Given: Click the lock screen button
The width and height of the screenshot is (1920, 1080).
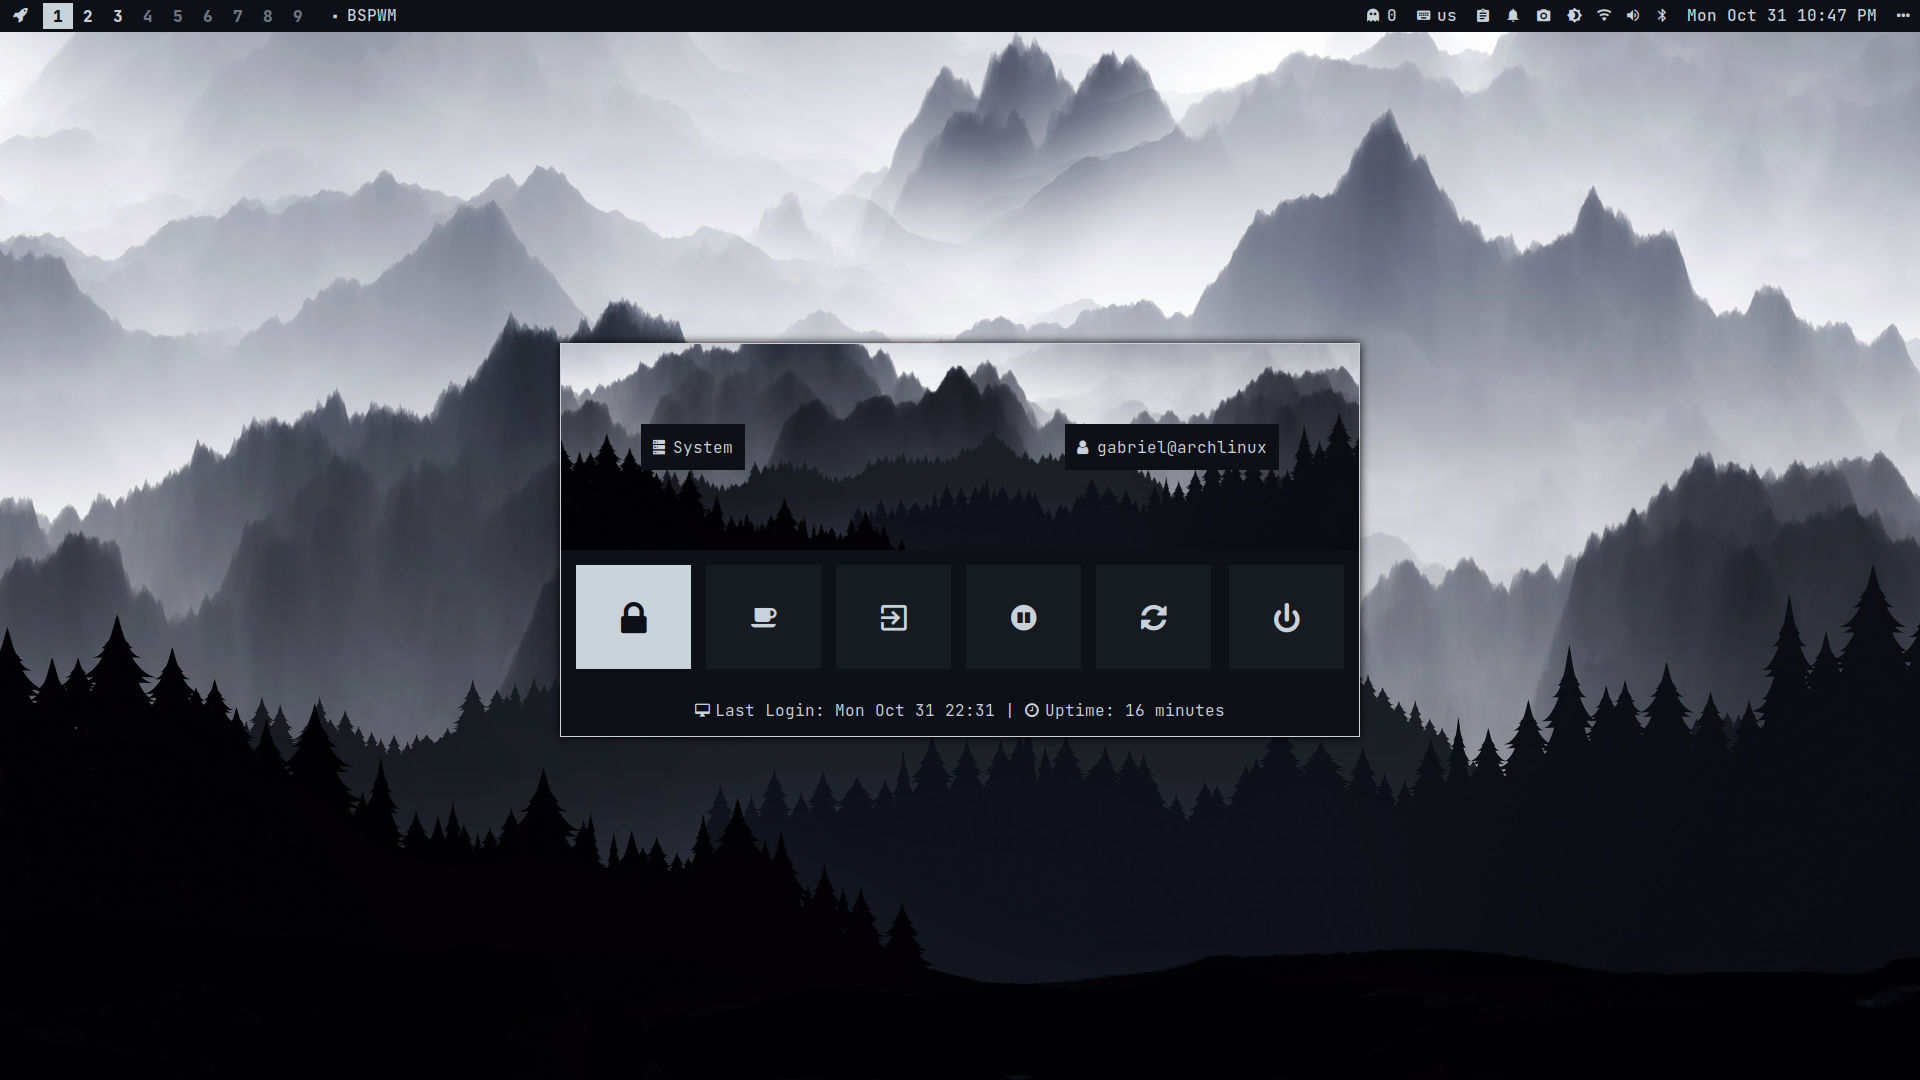Looking at the screenshot, I should pos(633,617).
